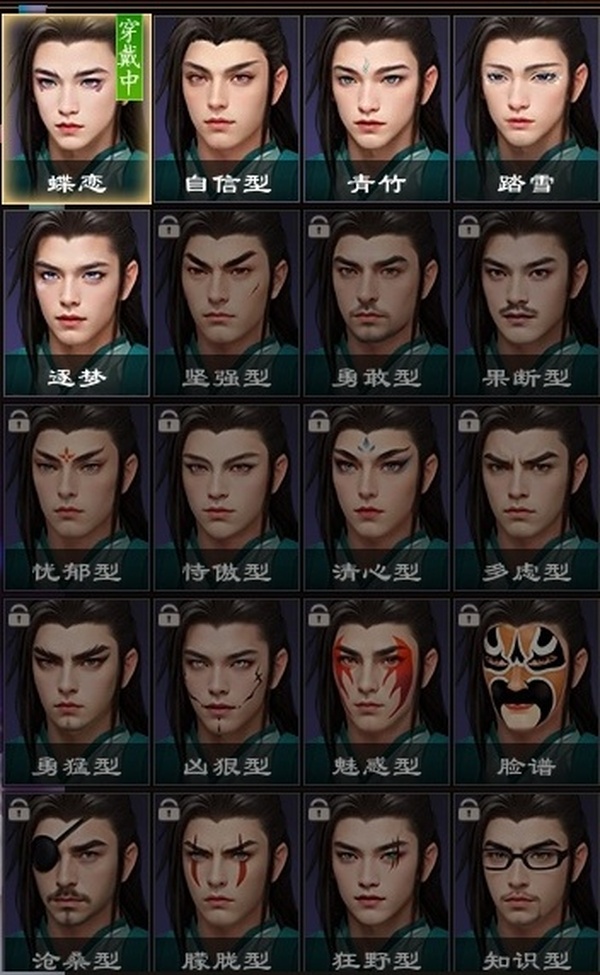This screenshot has width=600, height=975.
Task: Pick the 青竹 face with forehead mark
Action: coord(377,109)
